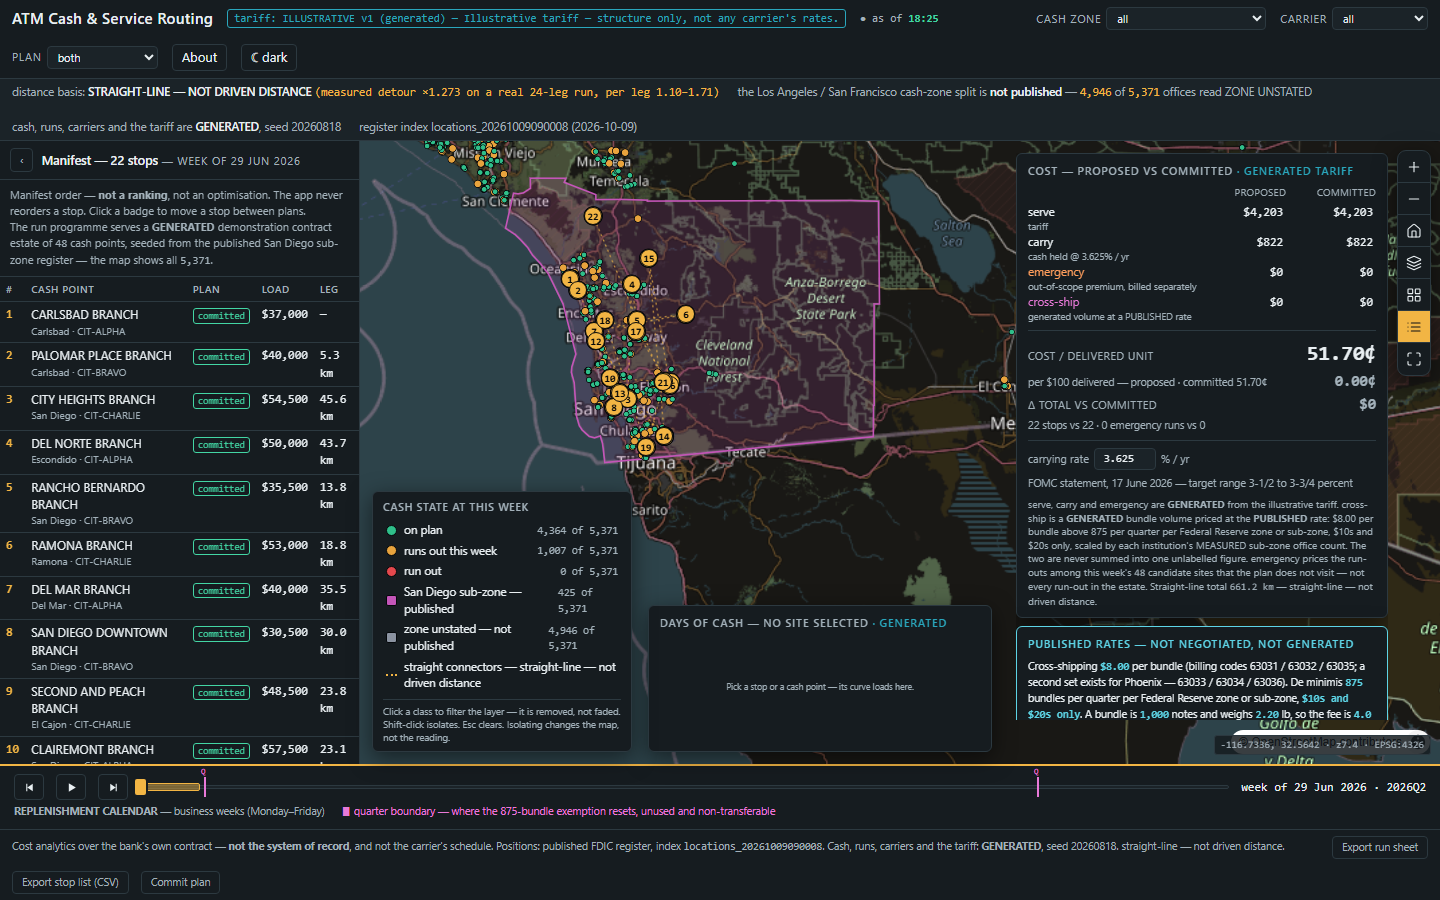Step back to previous week
The width and height of the screenshot is (1440, 900).
[x=30, y=787]
